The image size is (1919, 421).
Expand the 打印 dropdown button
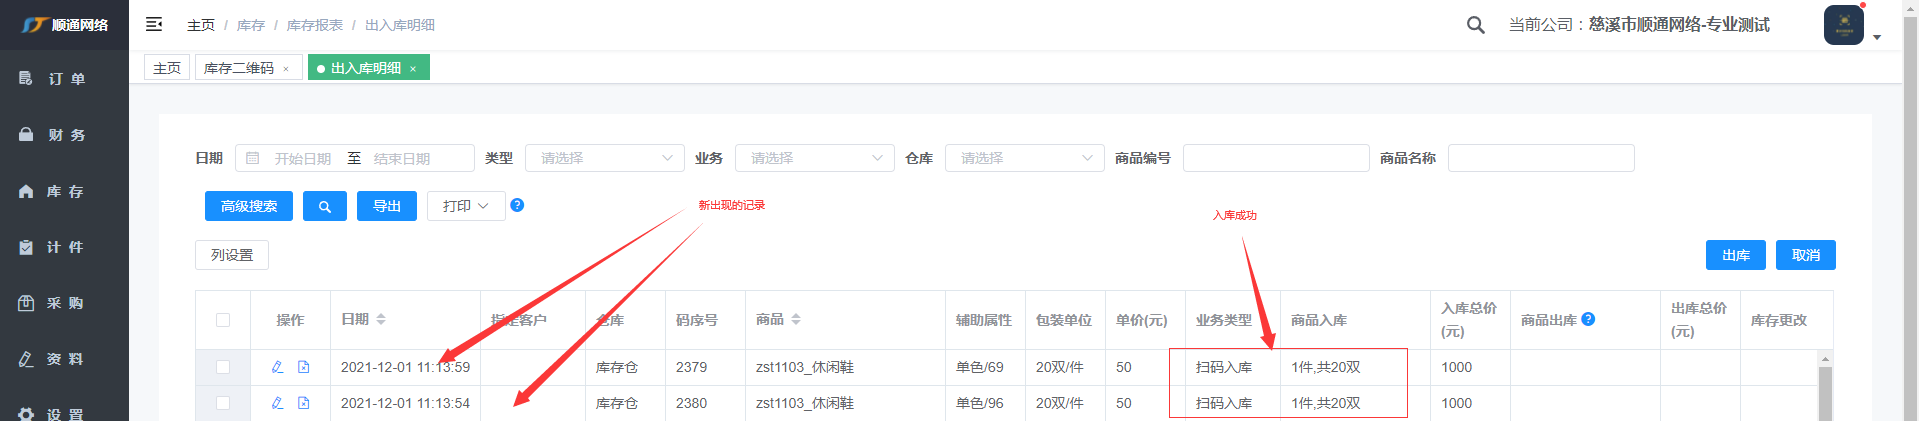[465, 206]
